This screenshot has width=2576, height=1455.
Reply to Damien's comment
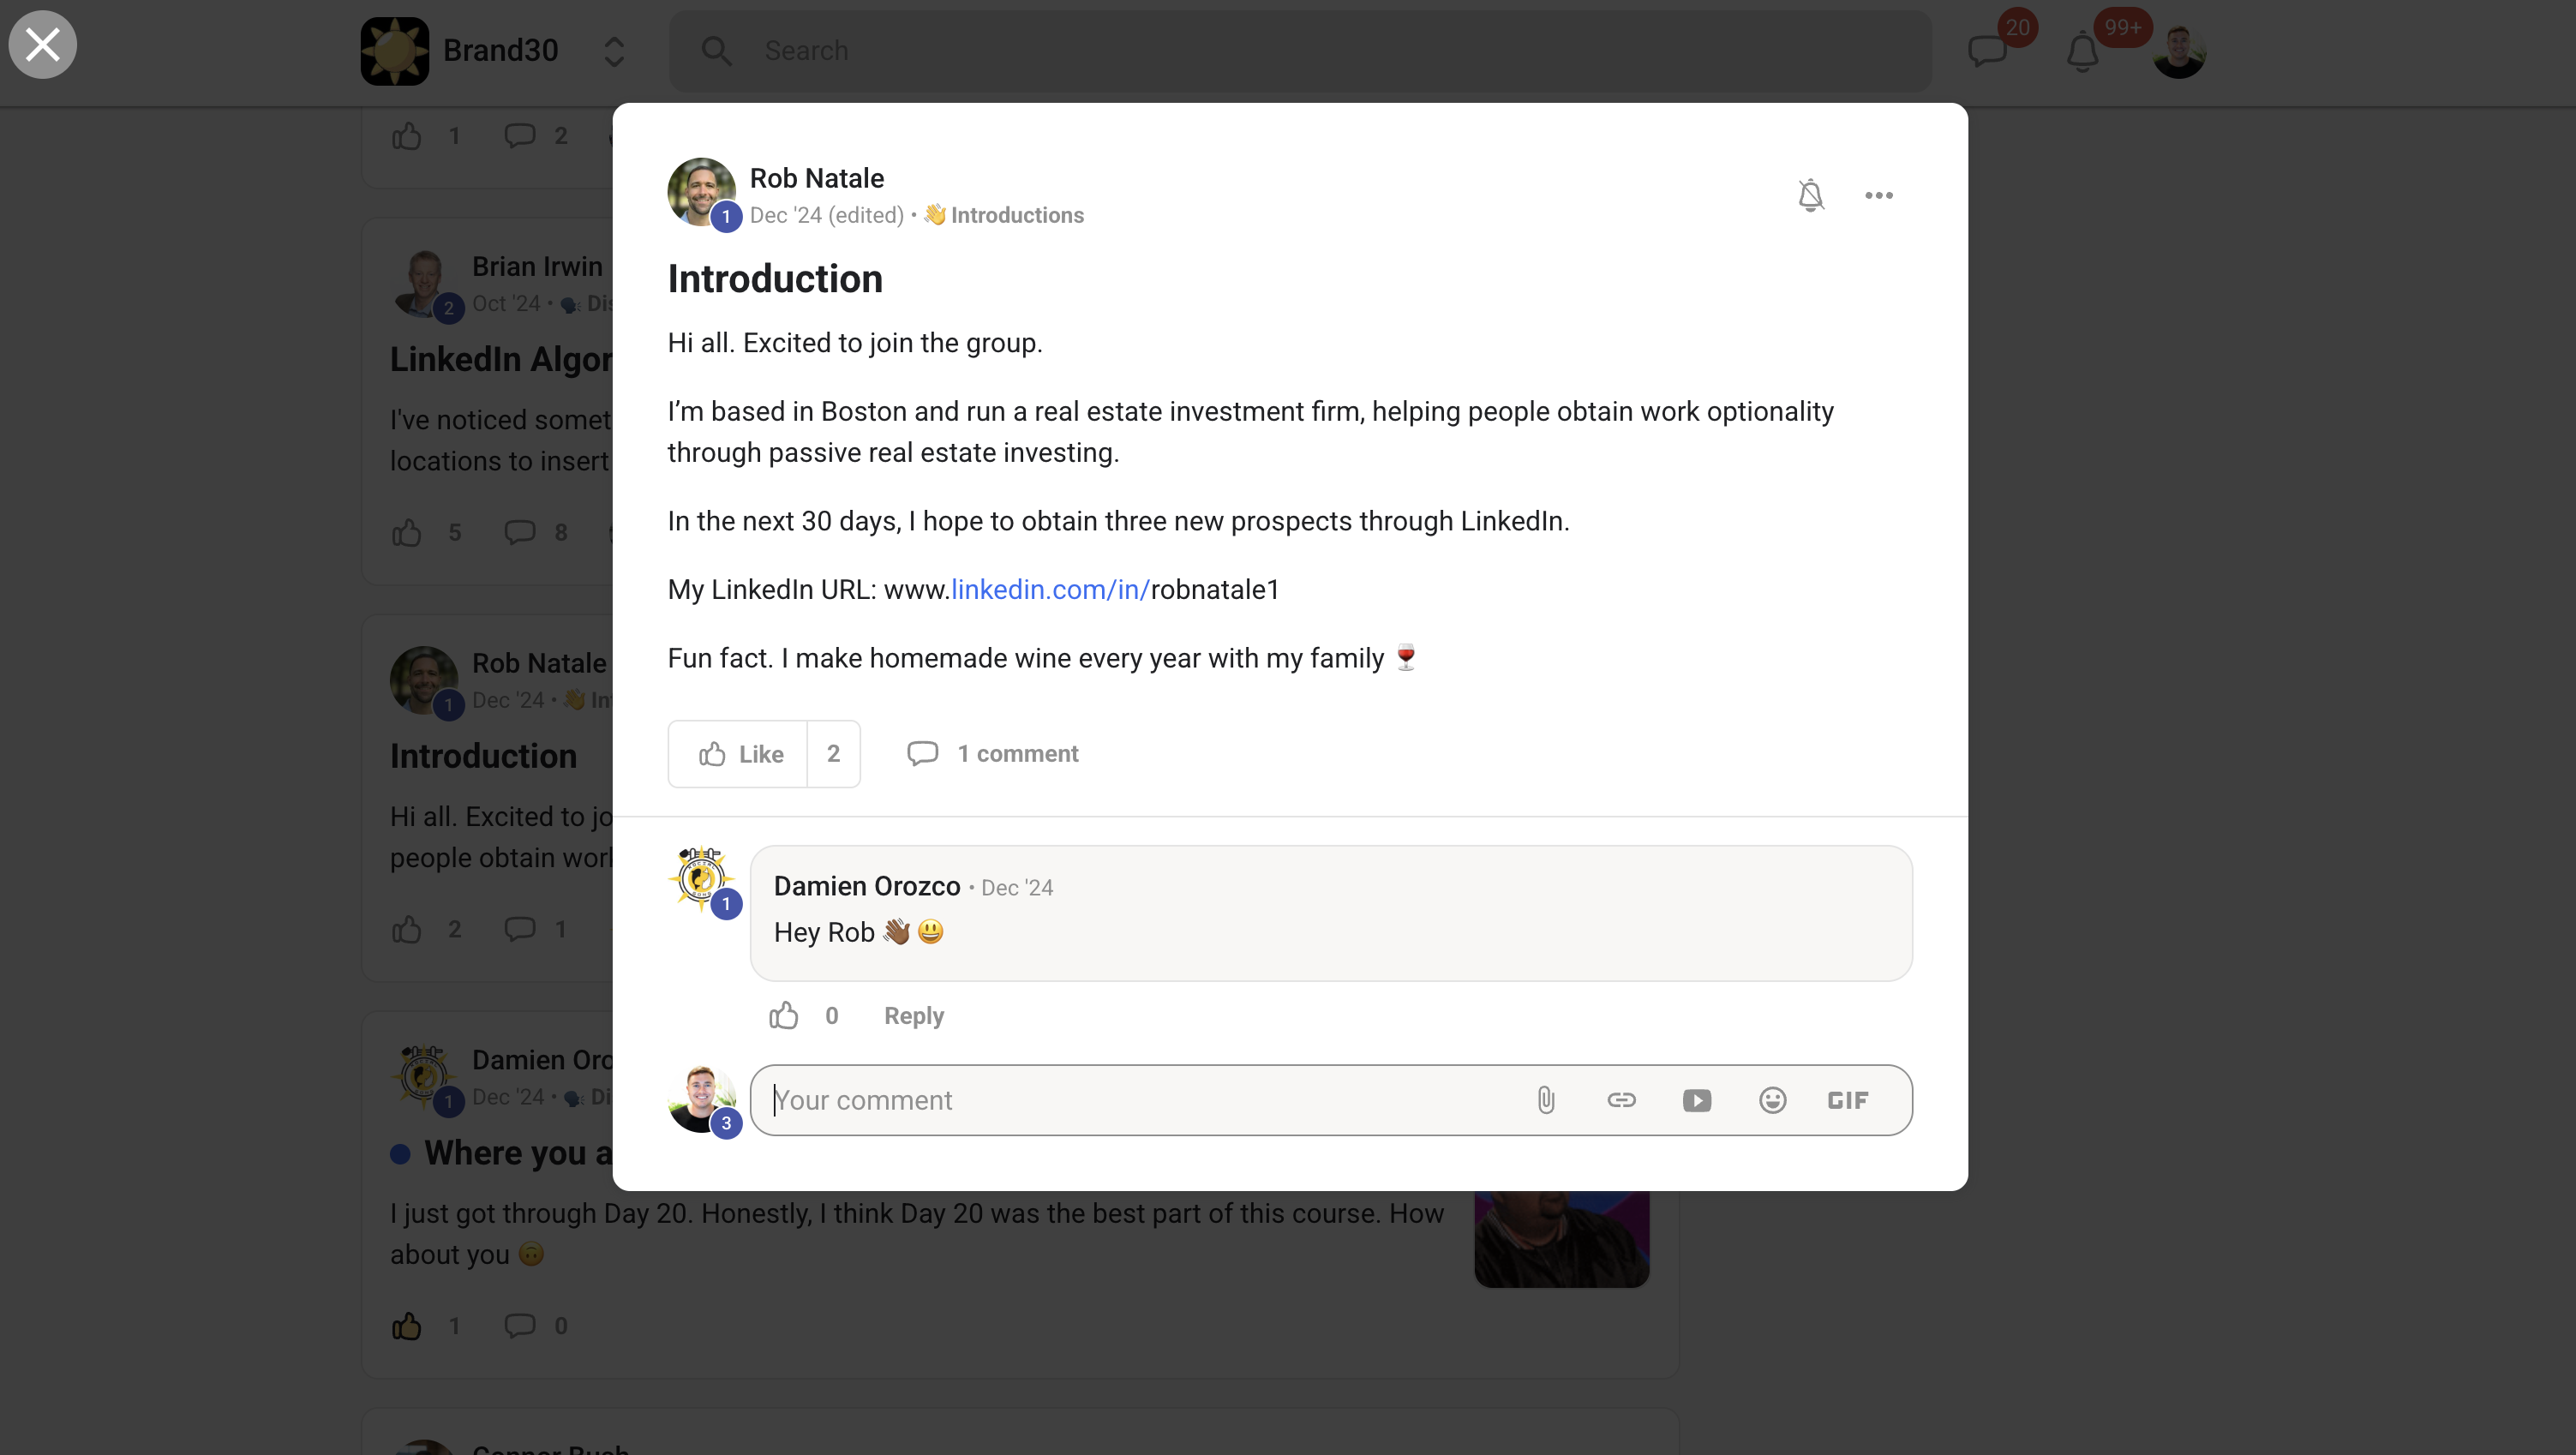(913, 1015)
